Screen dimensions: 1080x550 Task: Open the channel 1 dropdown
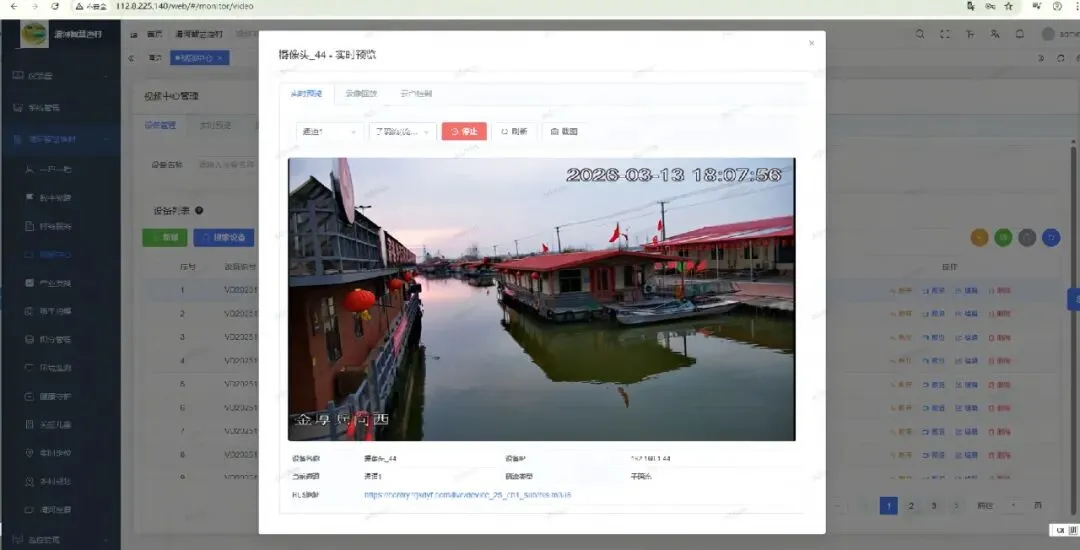[330, 131]
